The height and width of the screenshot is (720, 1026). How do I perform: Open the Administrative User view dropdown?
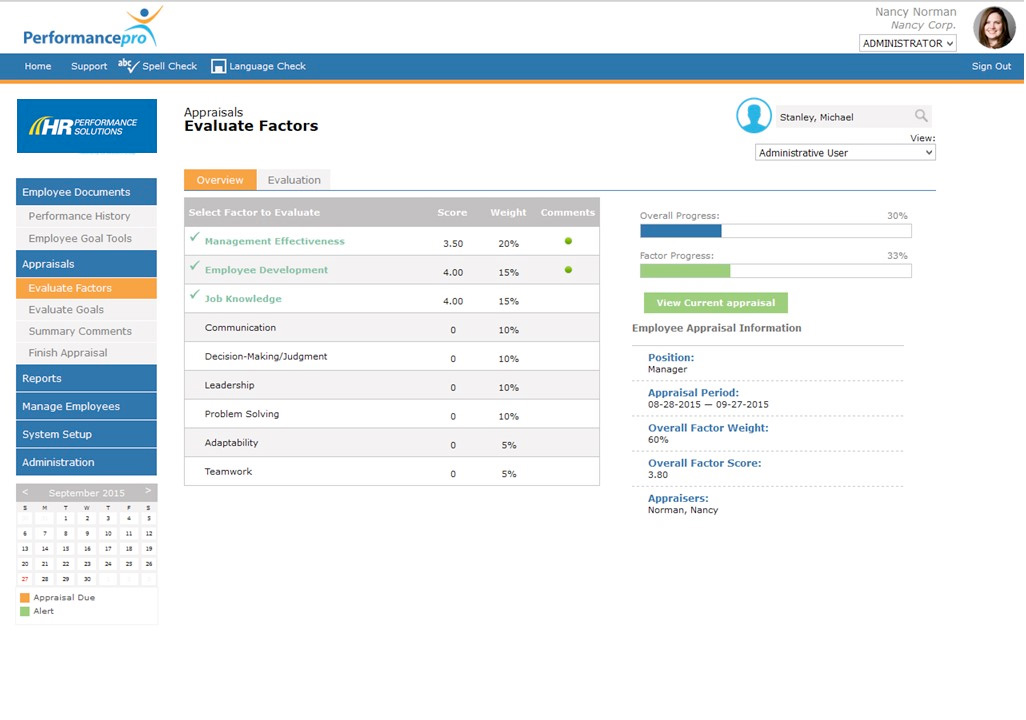point(845,152)
